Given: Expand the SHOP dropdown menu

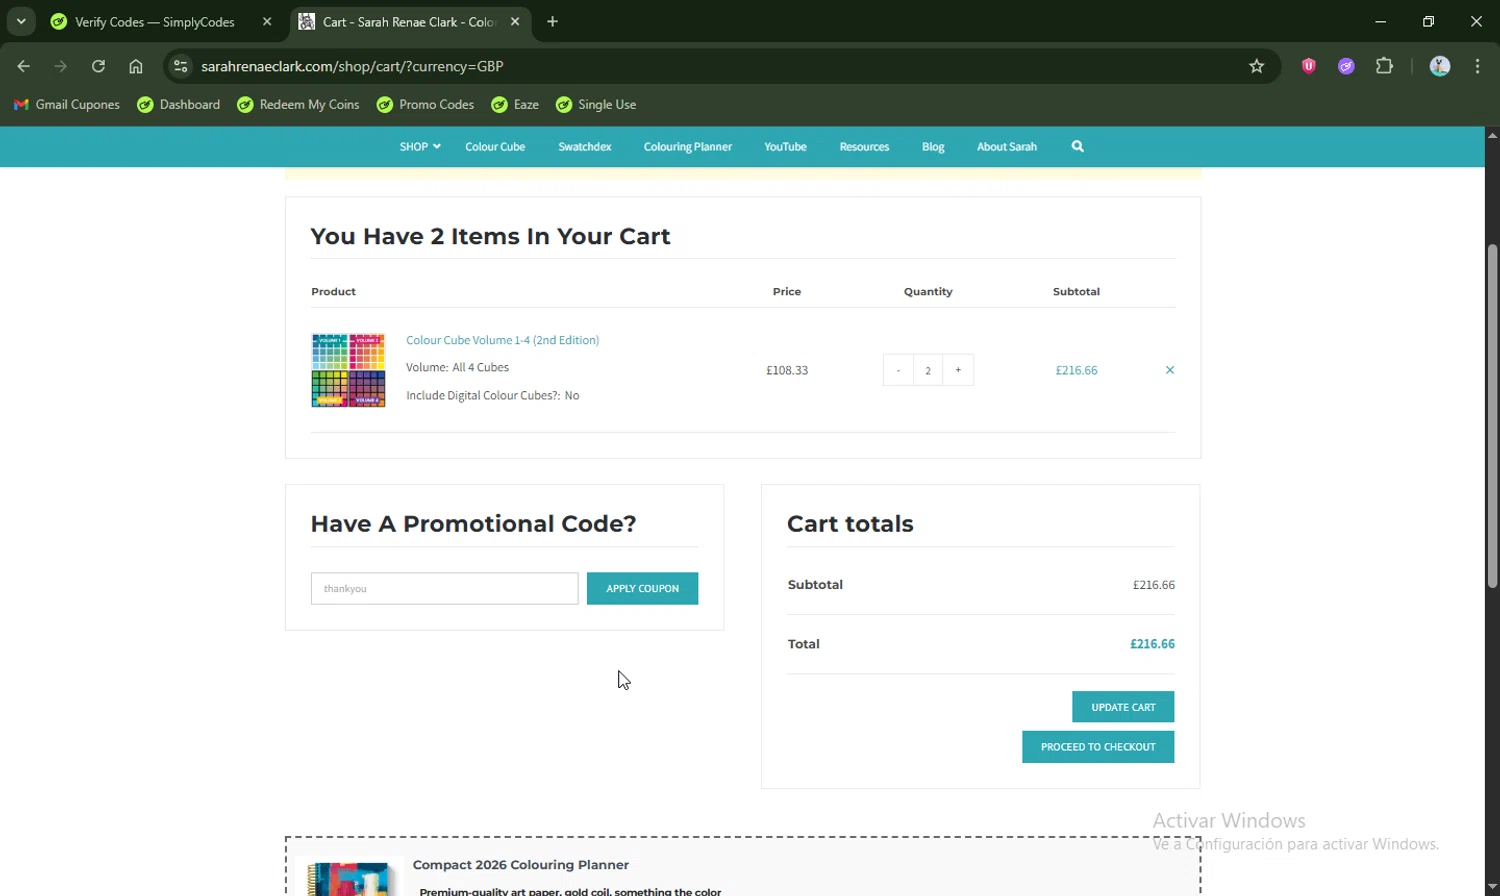Looking at the screenshot, I should pos(420,146).
